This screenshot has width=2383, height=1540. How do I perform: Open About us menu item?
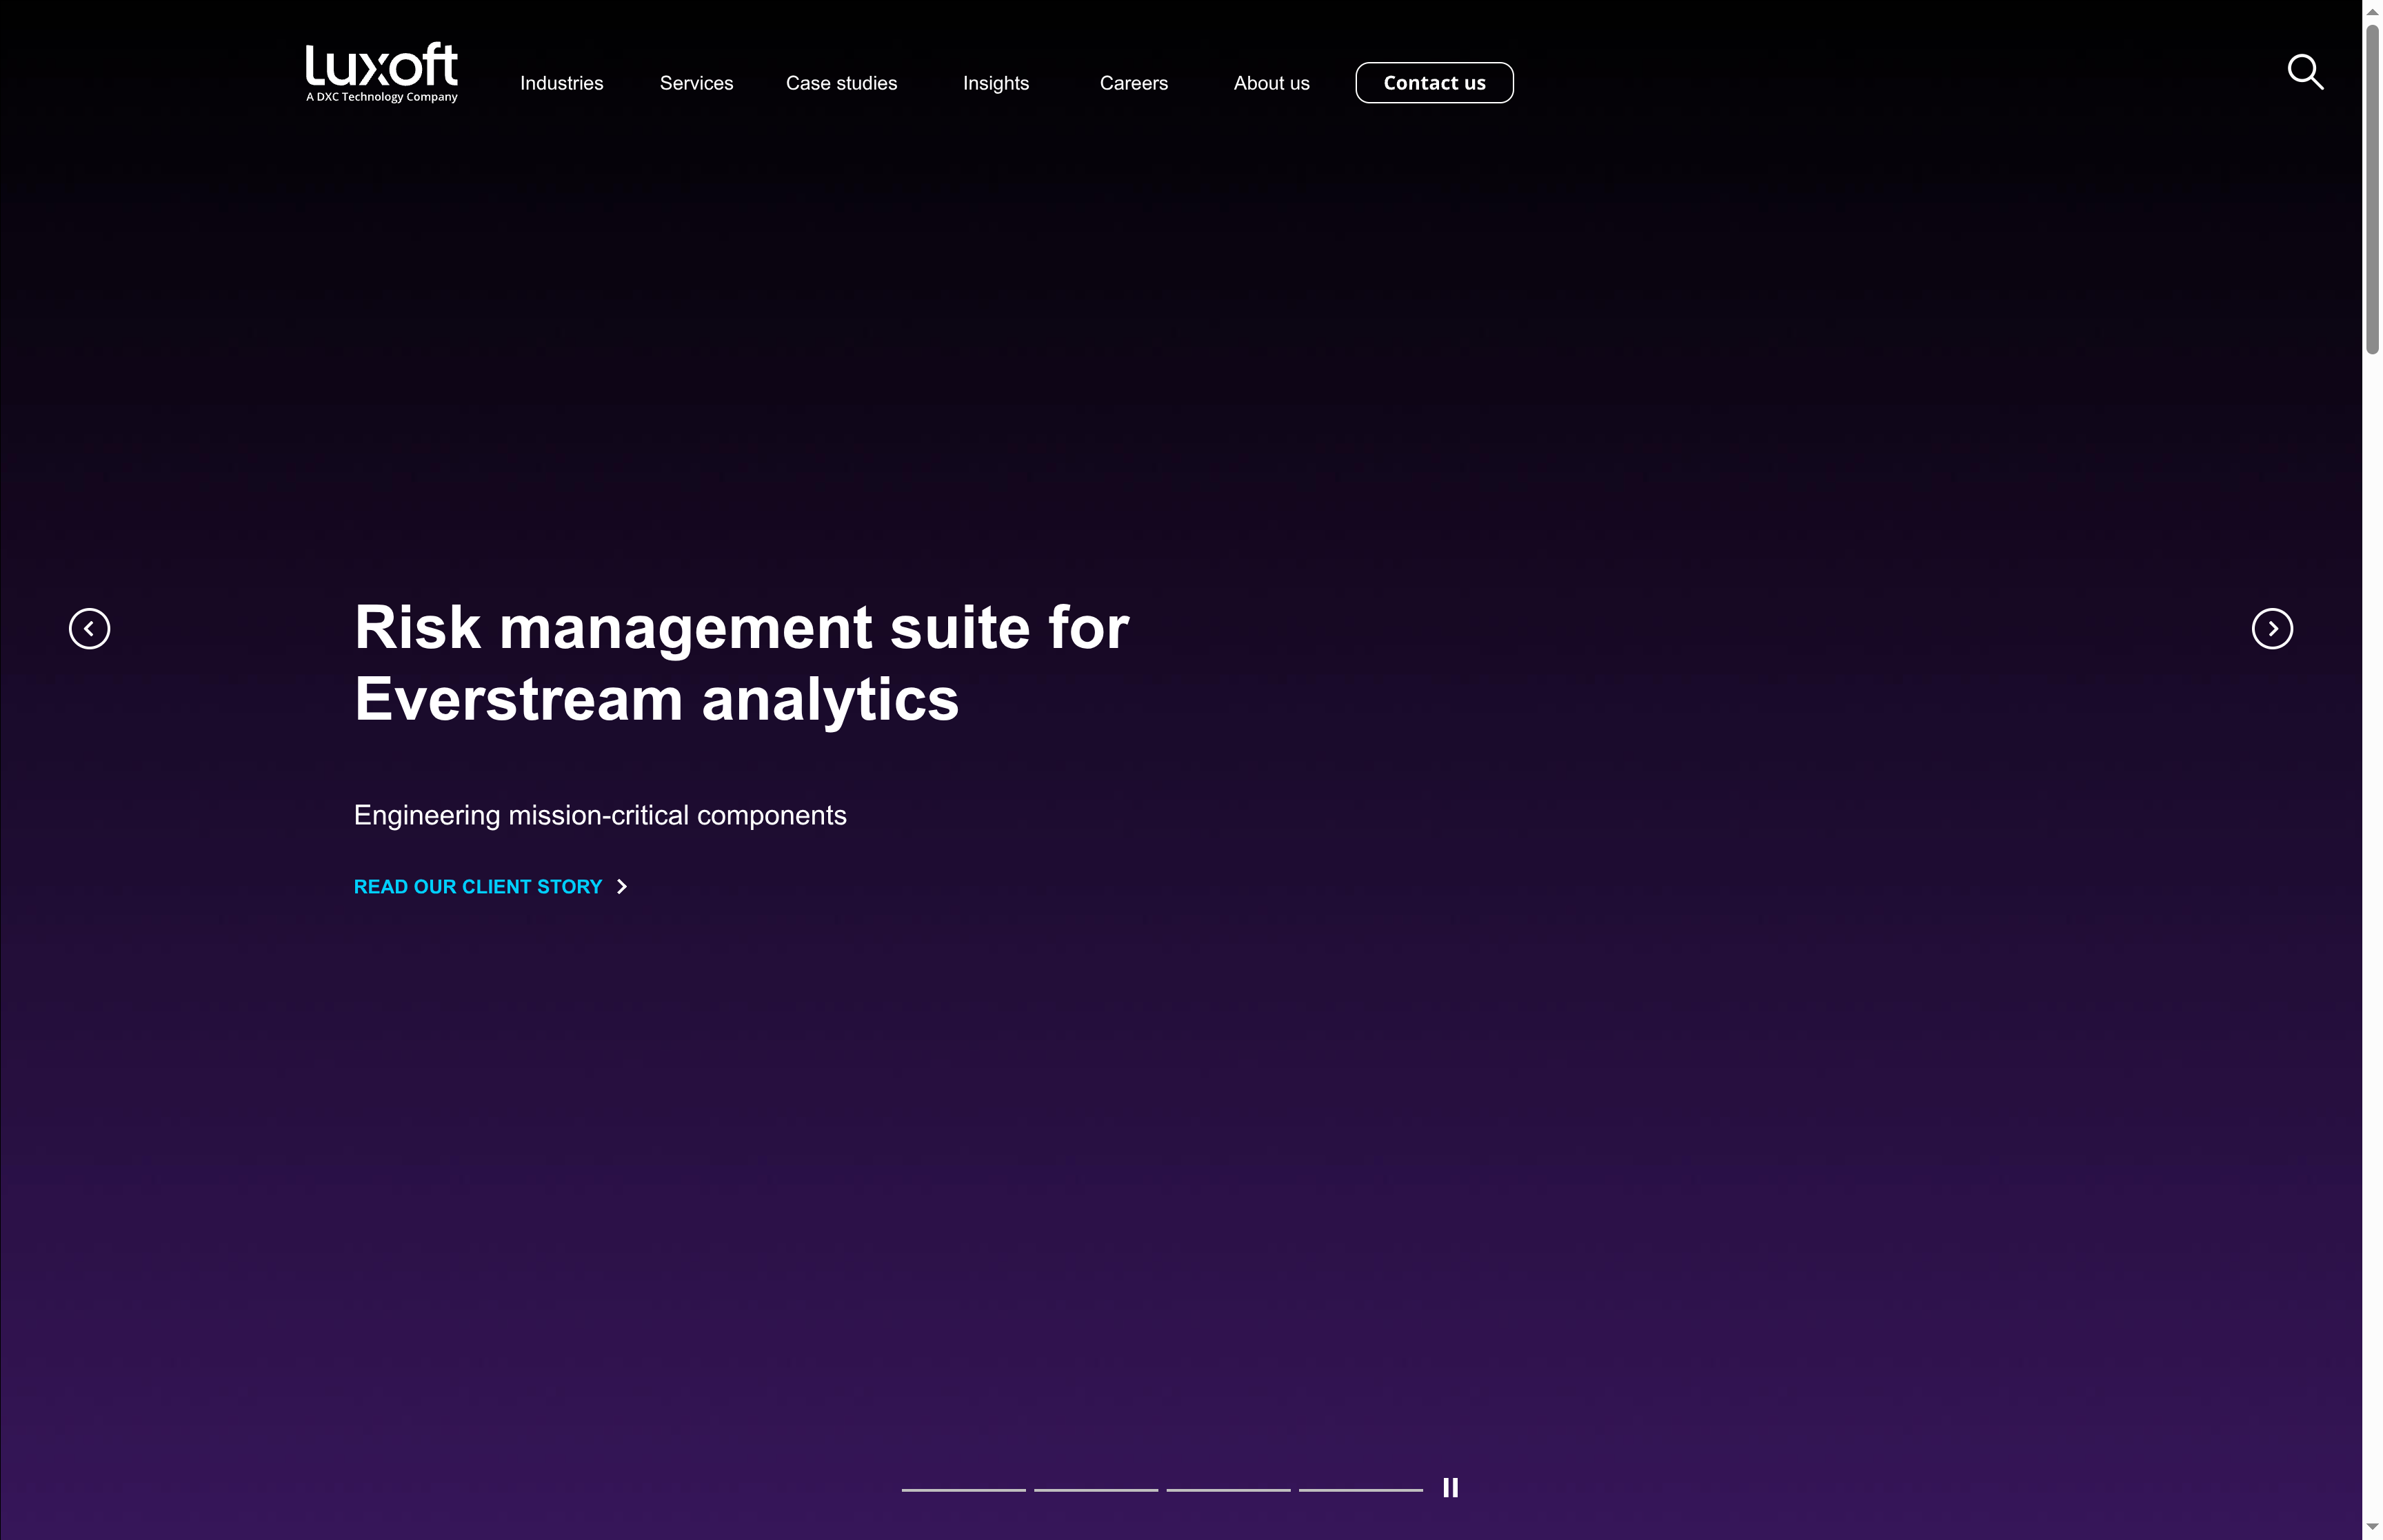(x=1271, y=83)
